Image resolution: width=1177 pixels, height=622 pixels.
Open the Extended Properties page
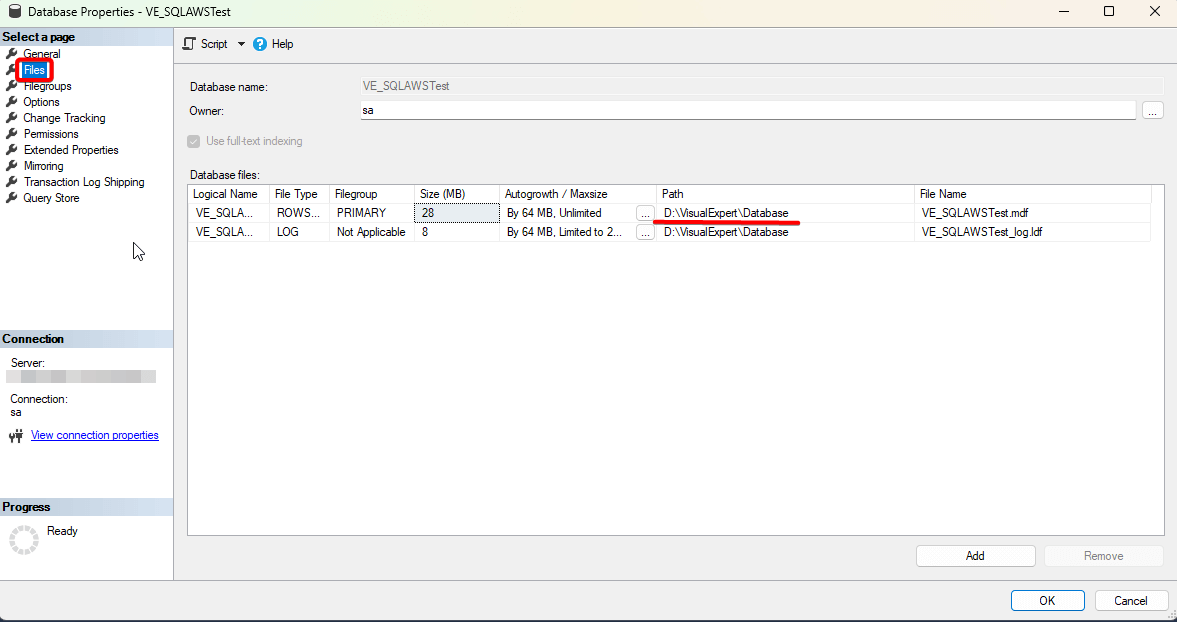pos(71,150)
